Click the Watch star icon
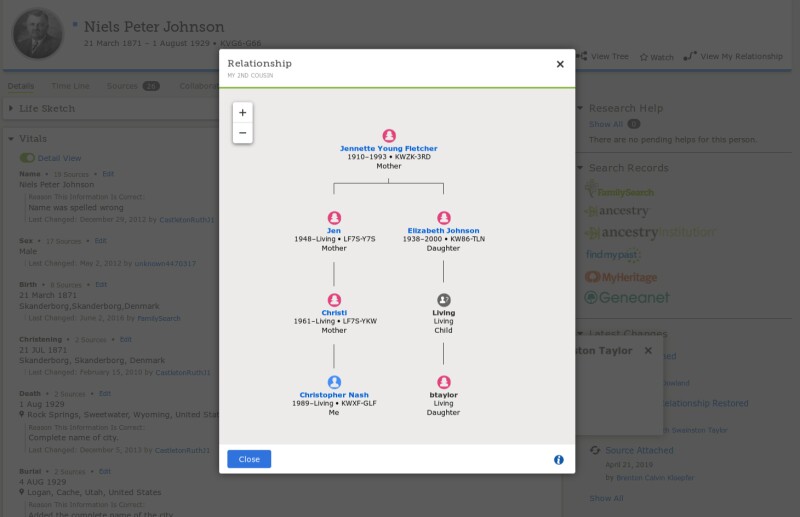Screen dimensions: 800x517 point(644,57)
